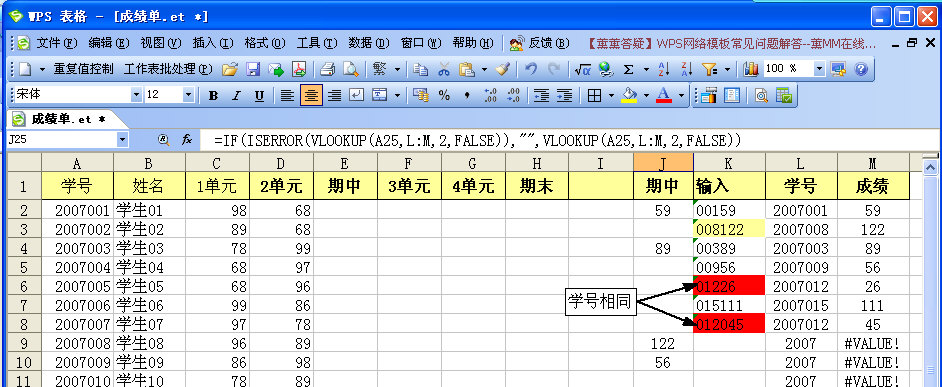Export the sheet as PDF
942x387 pixels.
(x=299, y=70)
